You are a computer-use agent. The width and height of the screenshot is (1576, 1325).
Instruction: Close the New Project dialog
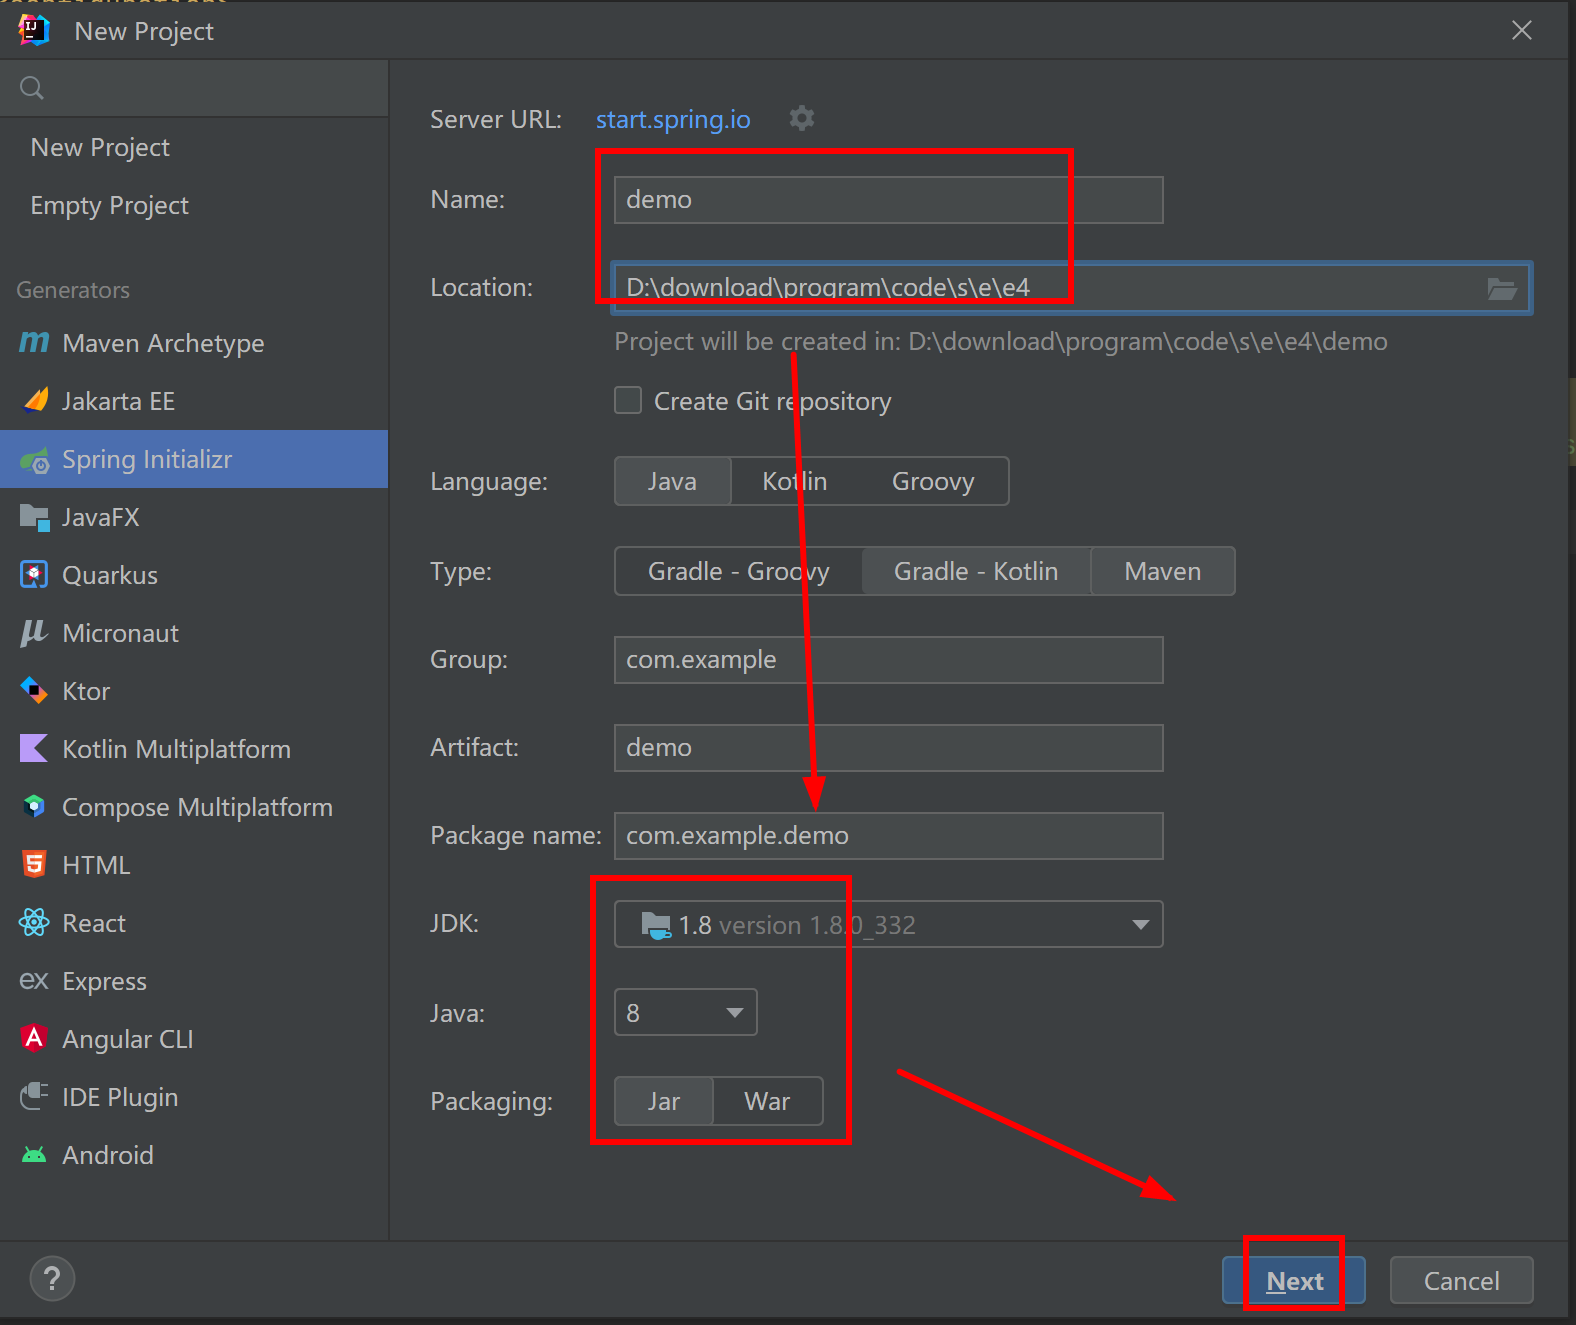pos(1521,30)
